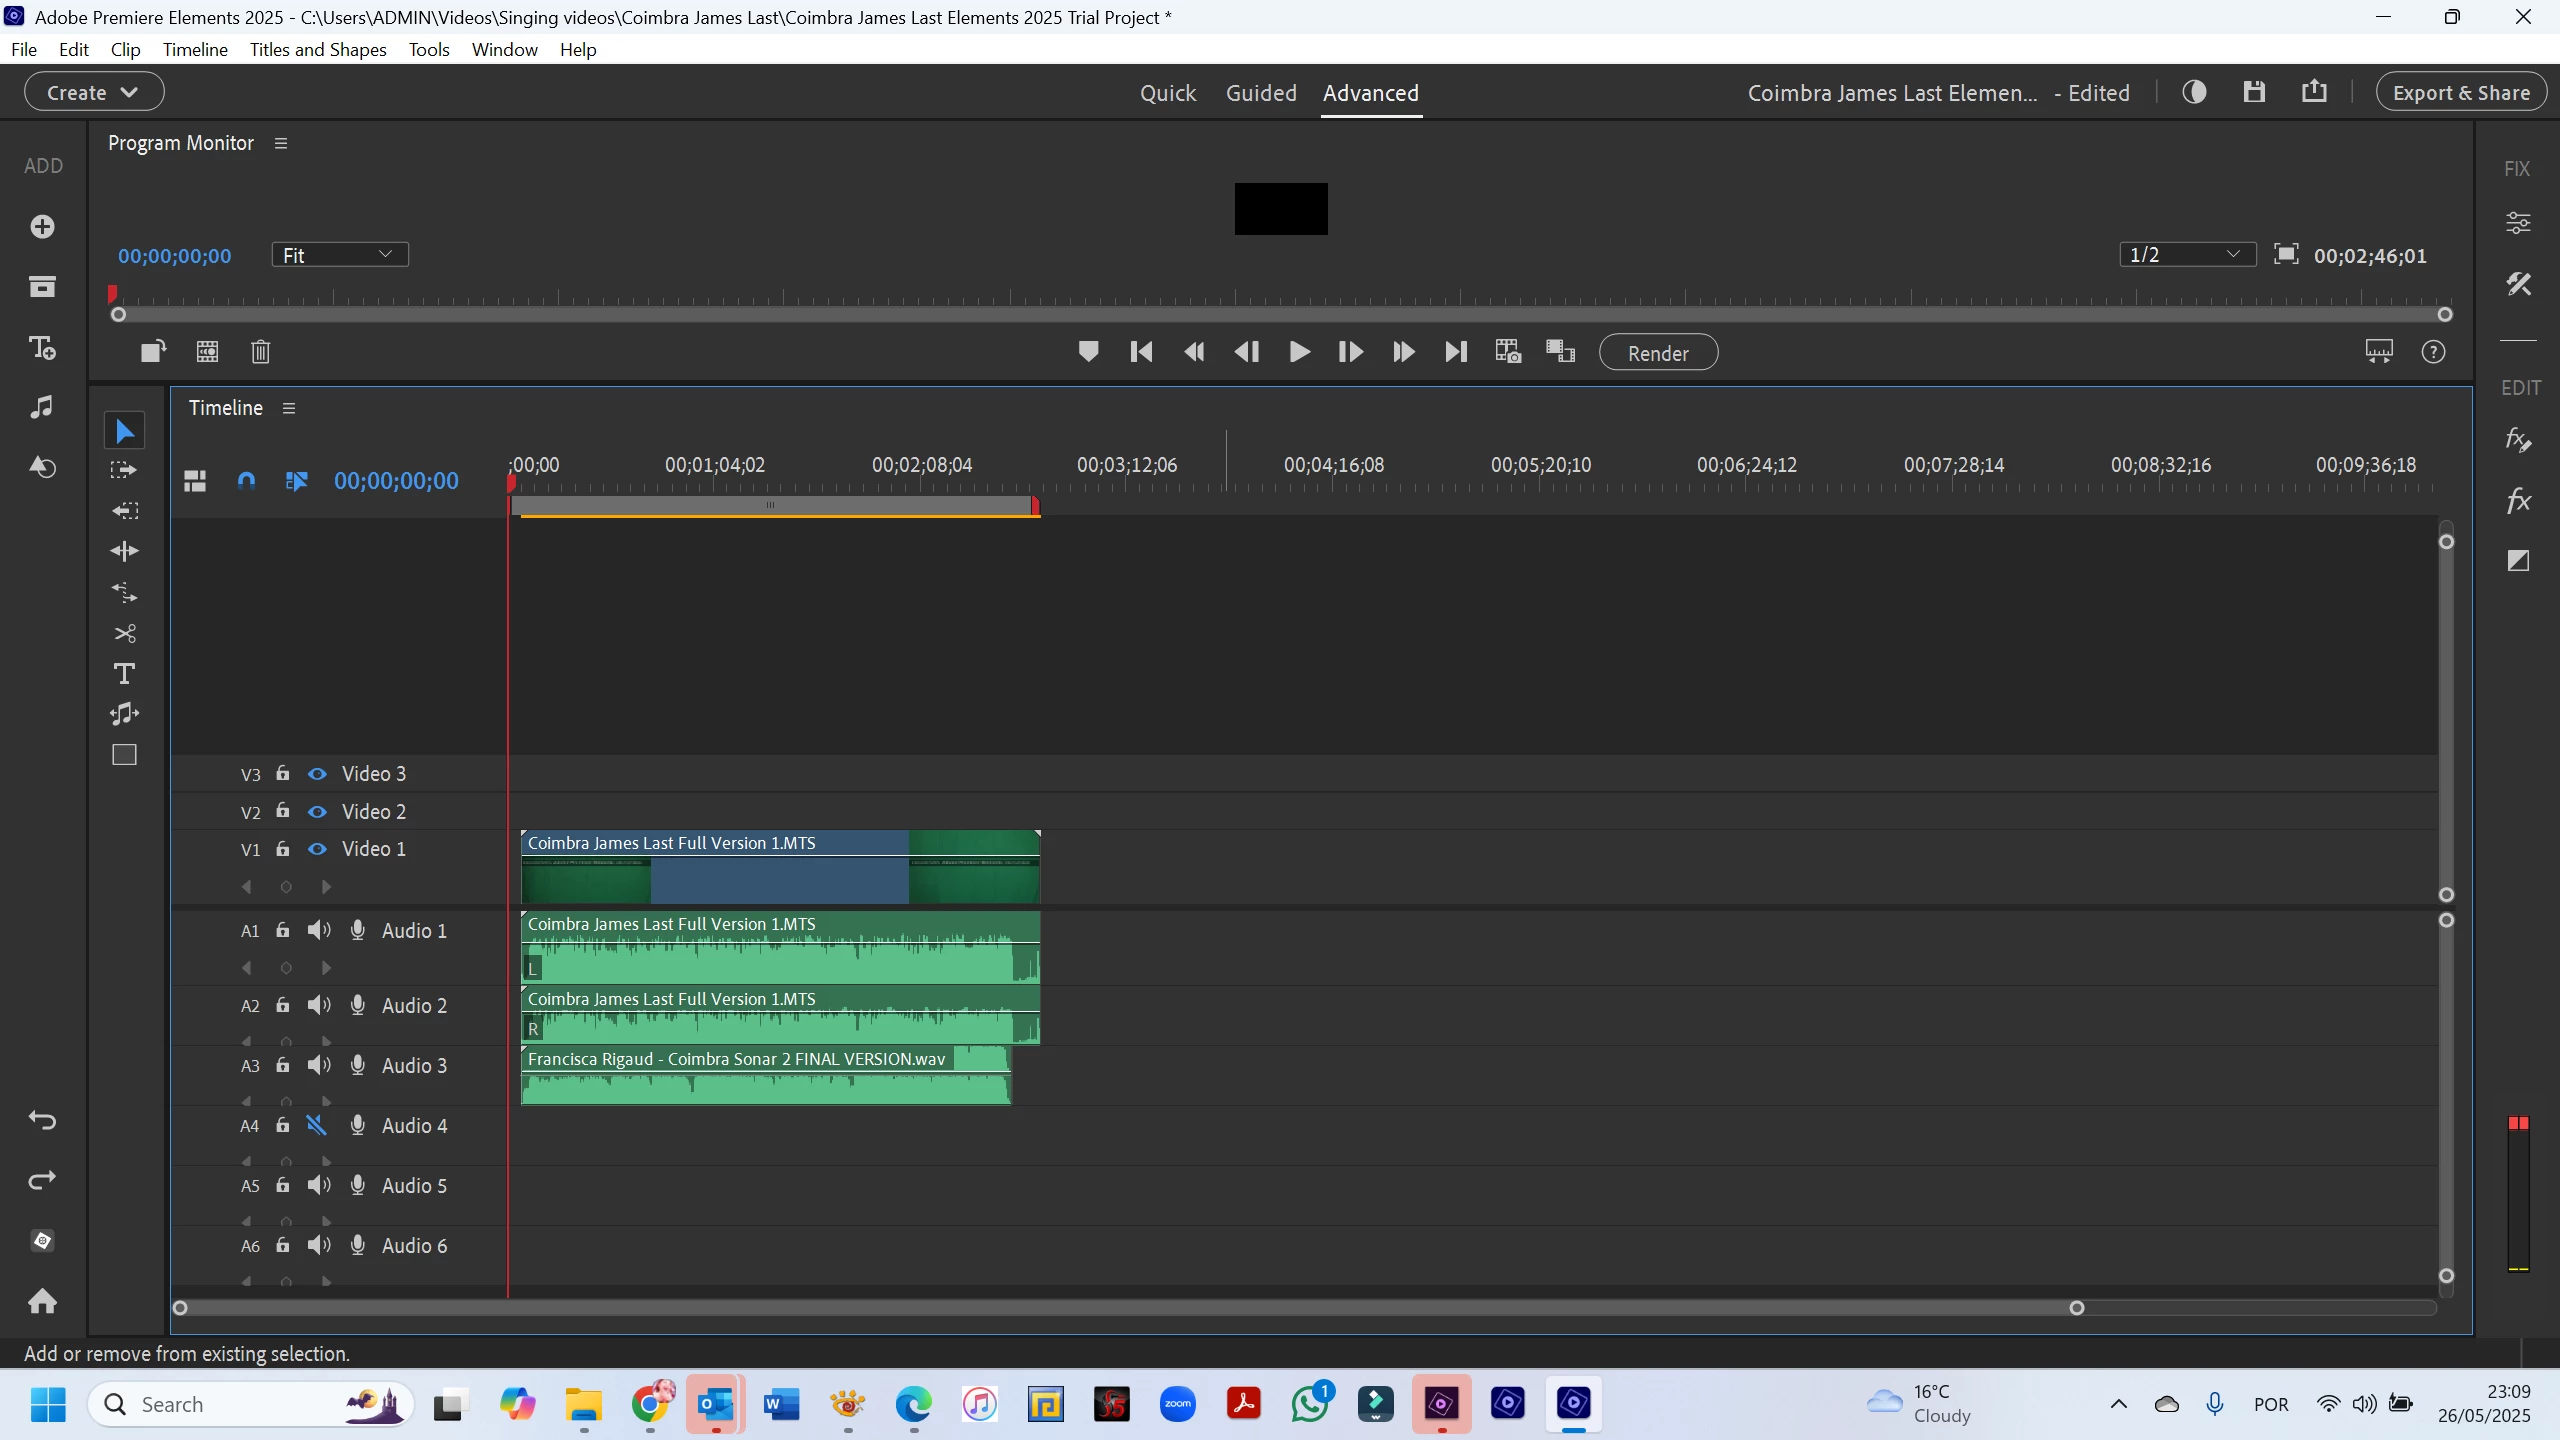The image size is (2560, 1440).
Task: Click the Add Marker icon
Action: tap(1088, 352)
